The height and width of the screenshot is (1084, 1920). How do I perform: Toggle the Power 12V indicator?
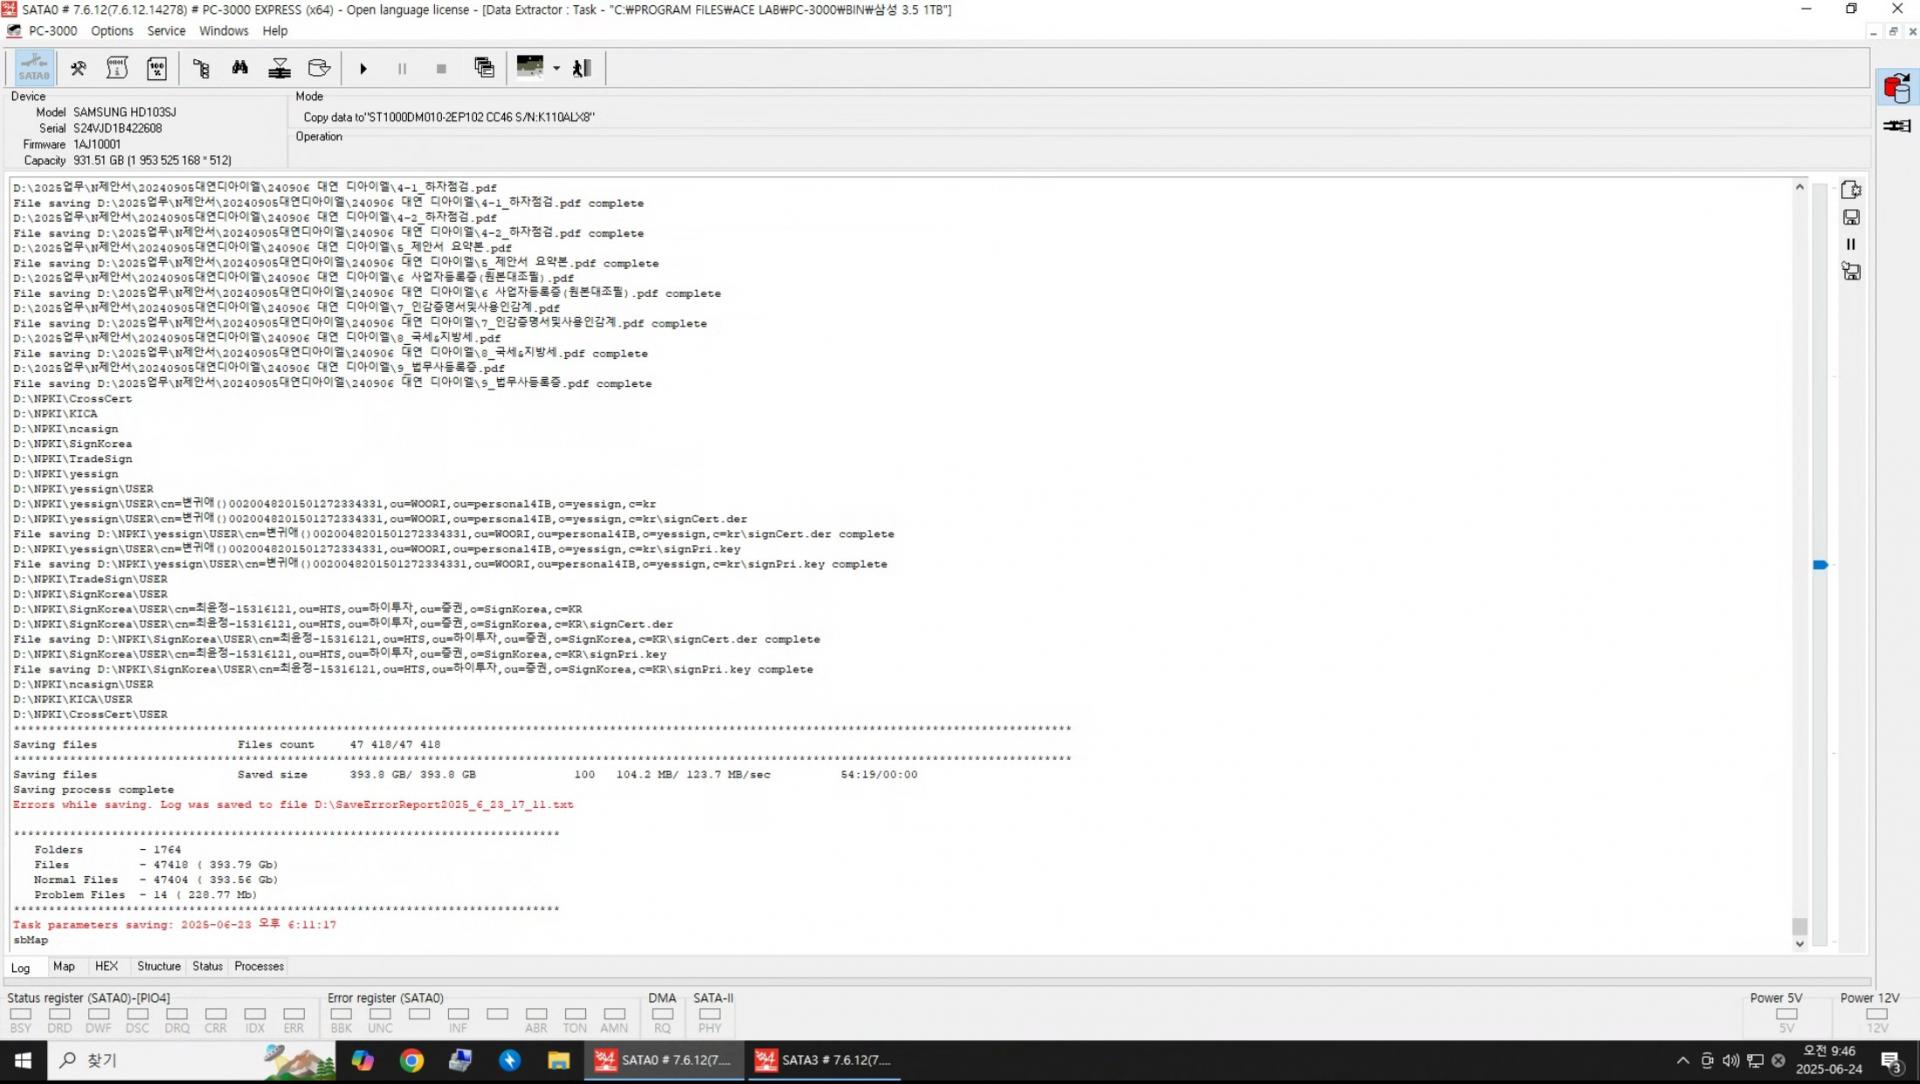[x=1877, y=1014]
